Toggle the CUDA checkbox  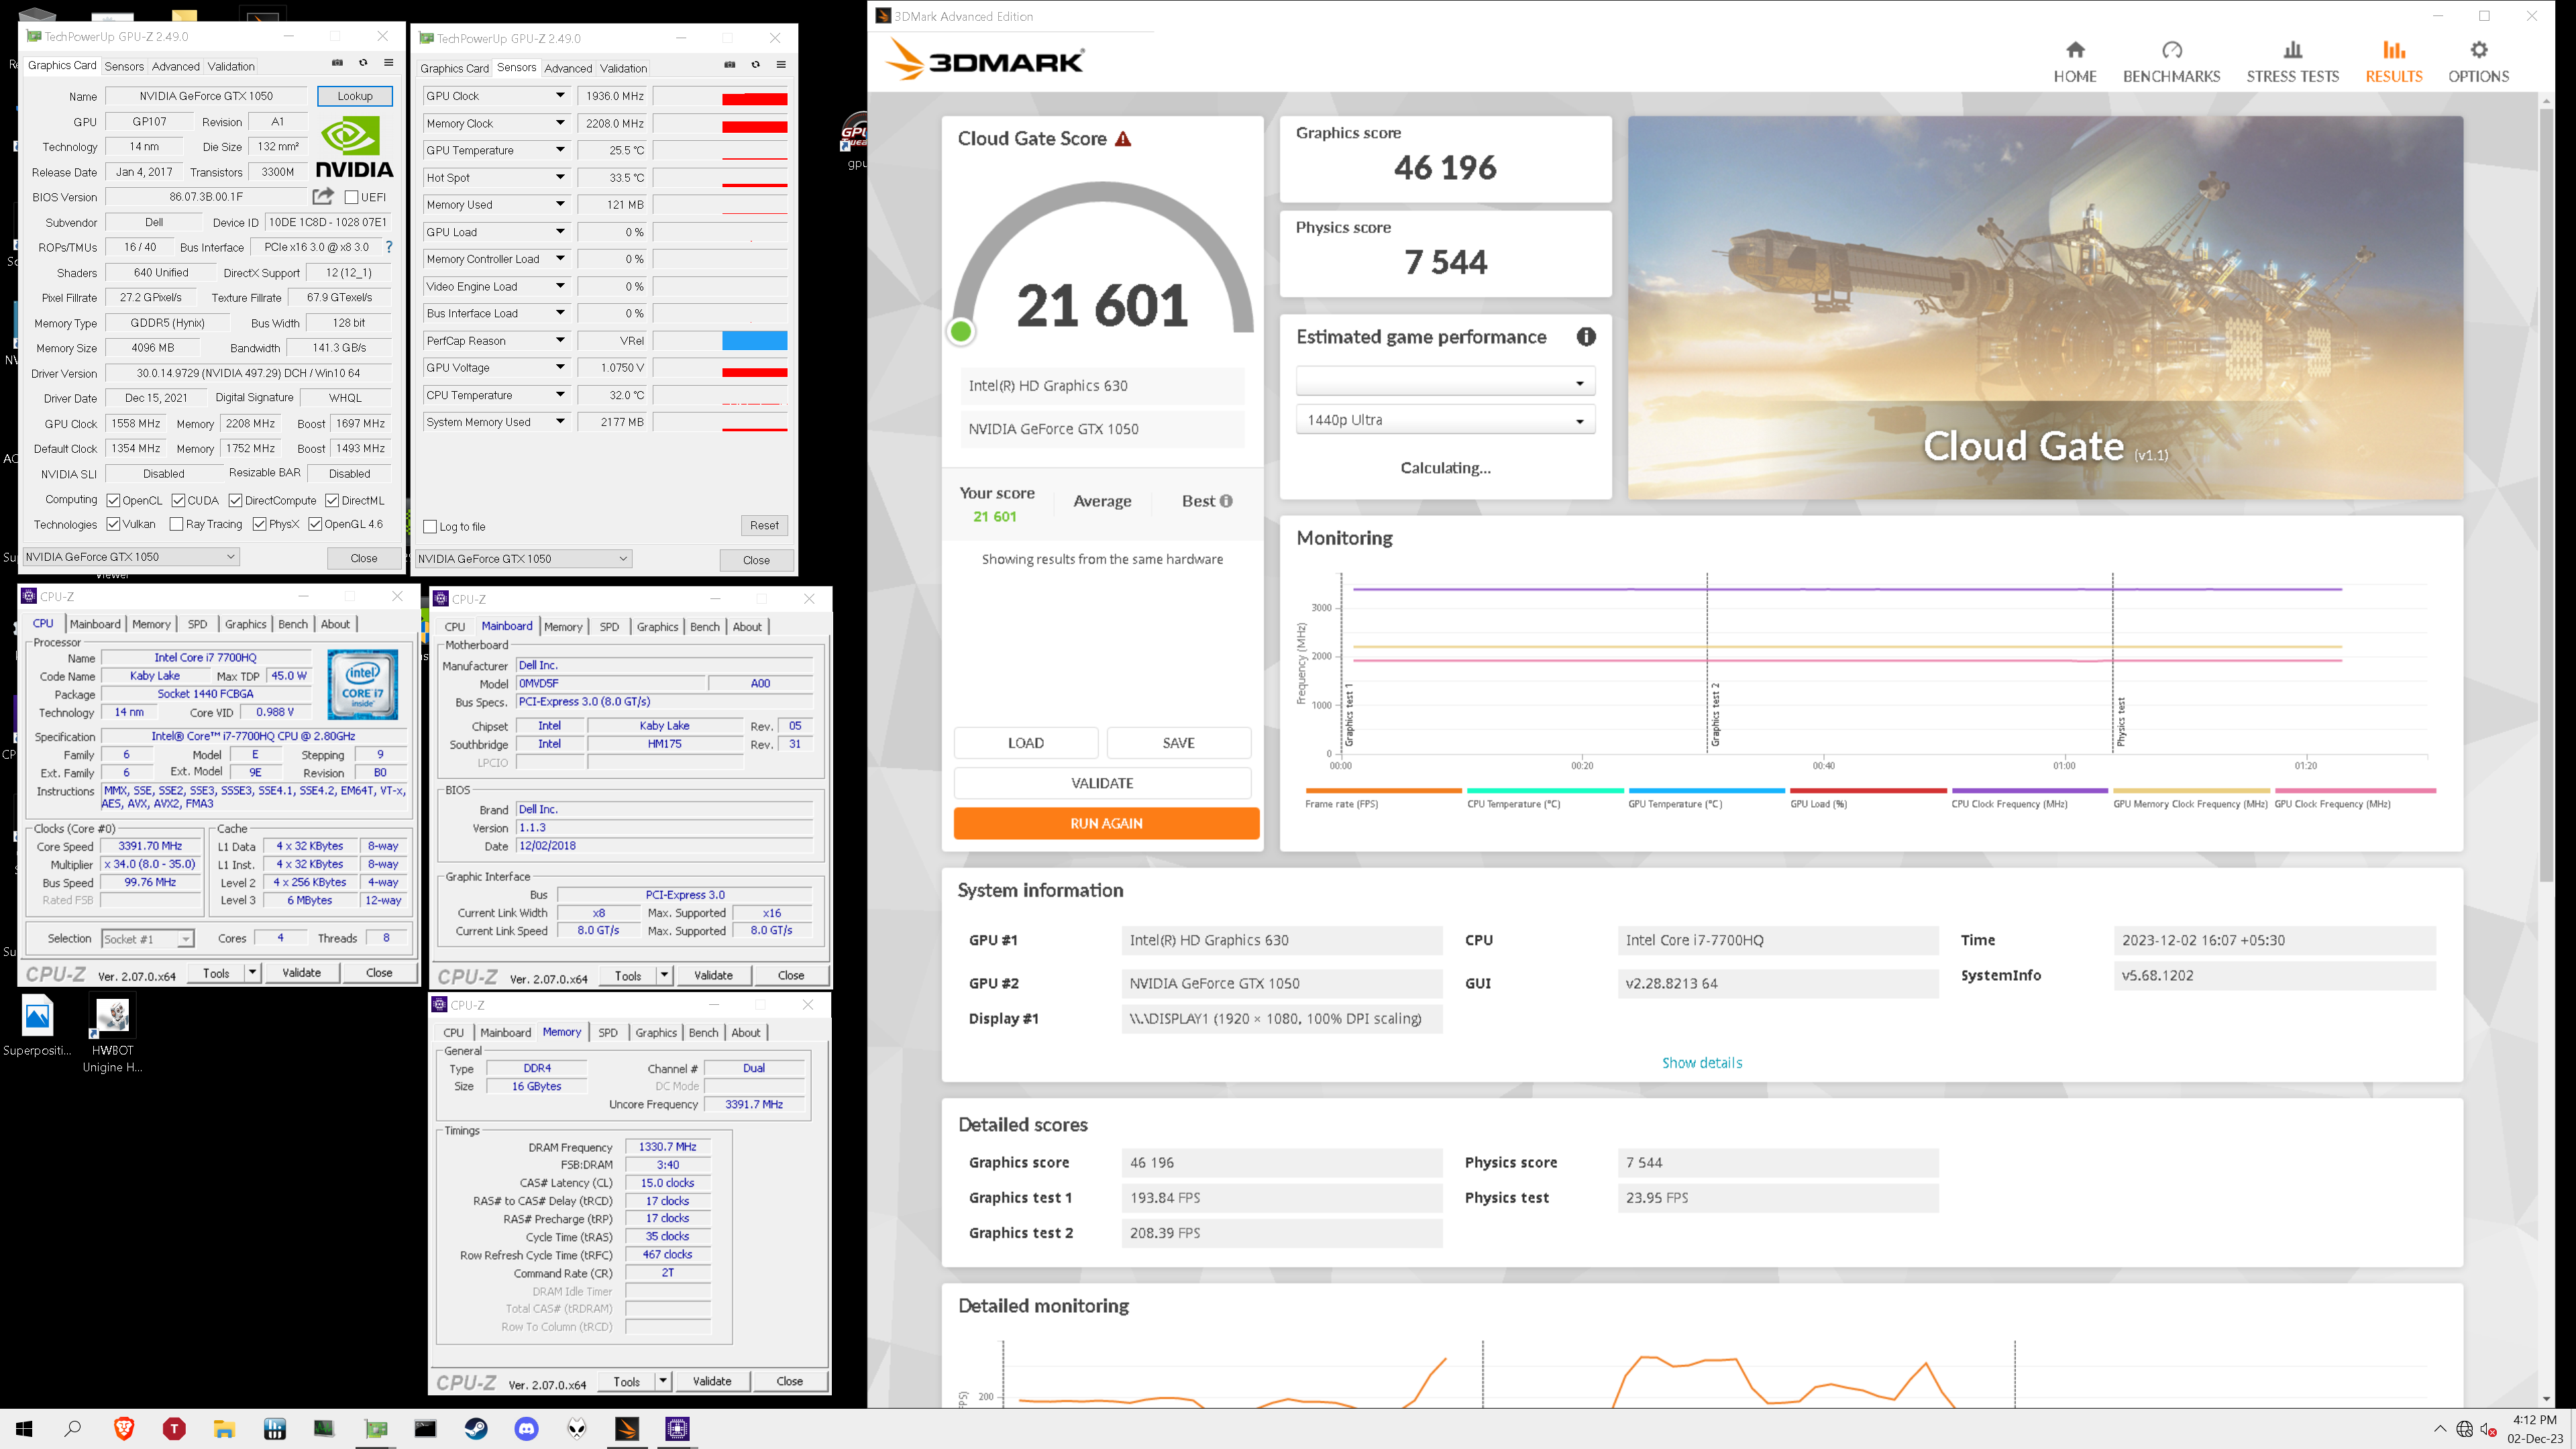tap(178, 500)
